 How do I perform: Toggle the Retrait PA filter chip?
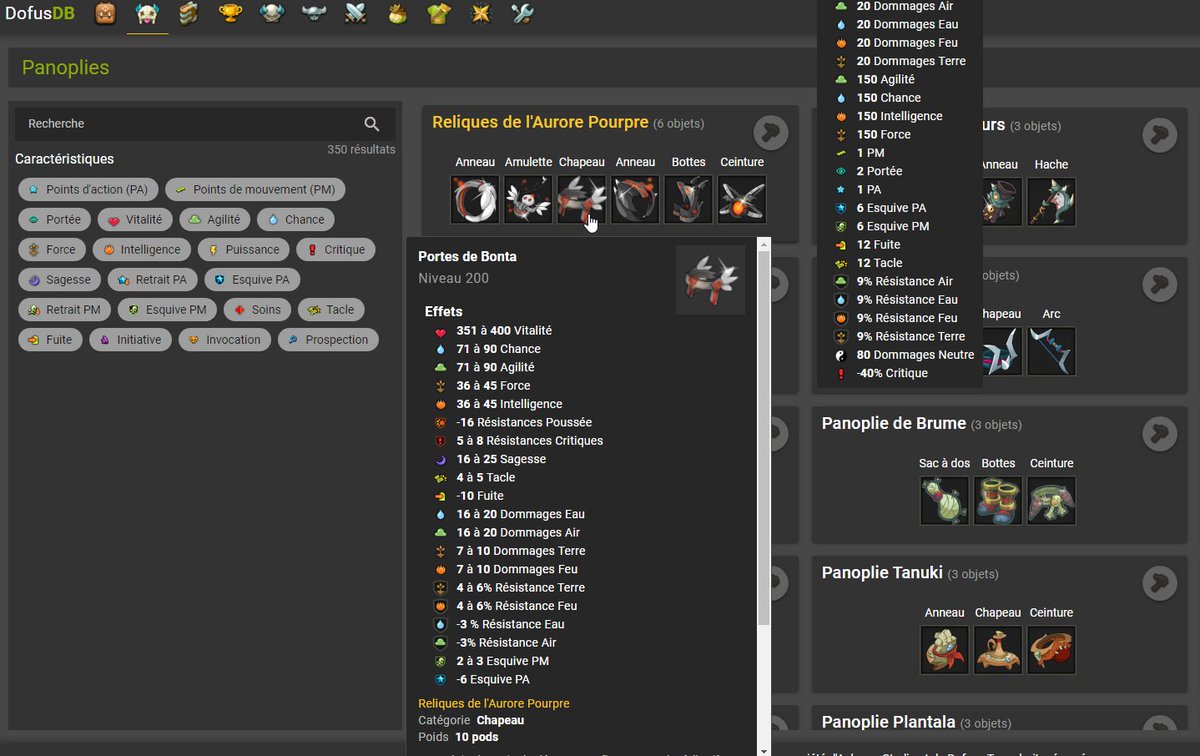pos(152,280)
